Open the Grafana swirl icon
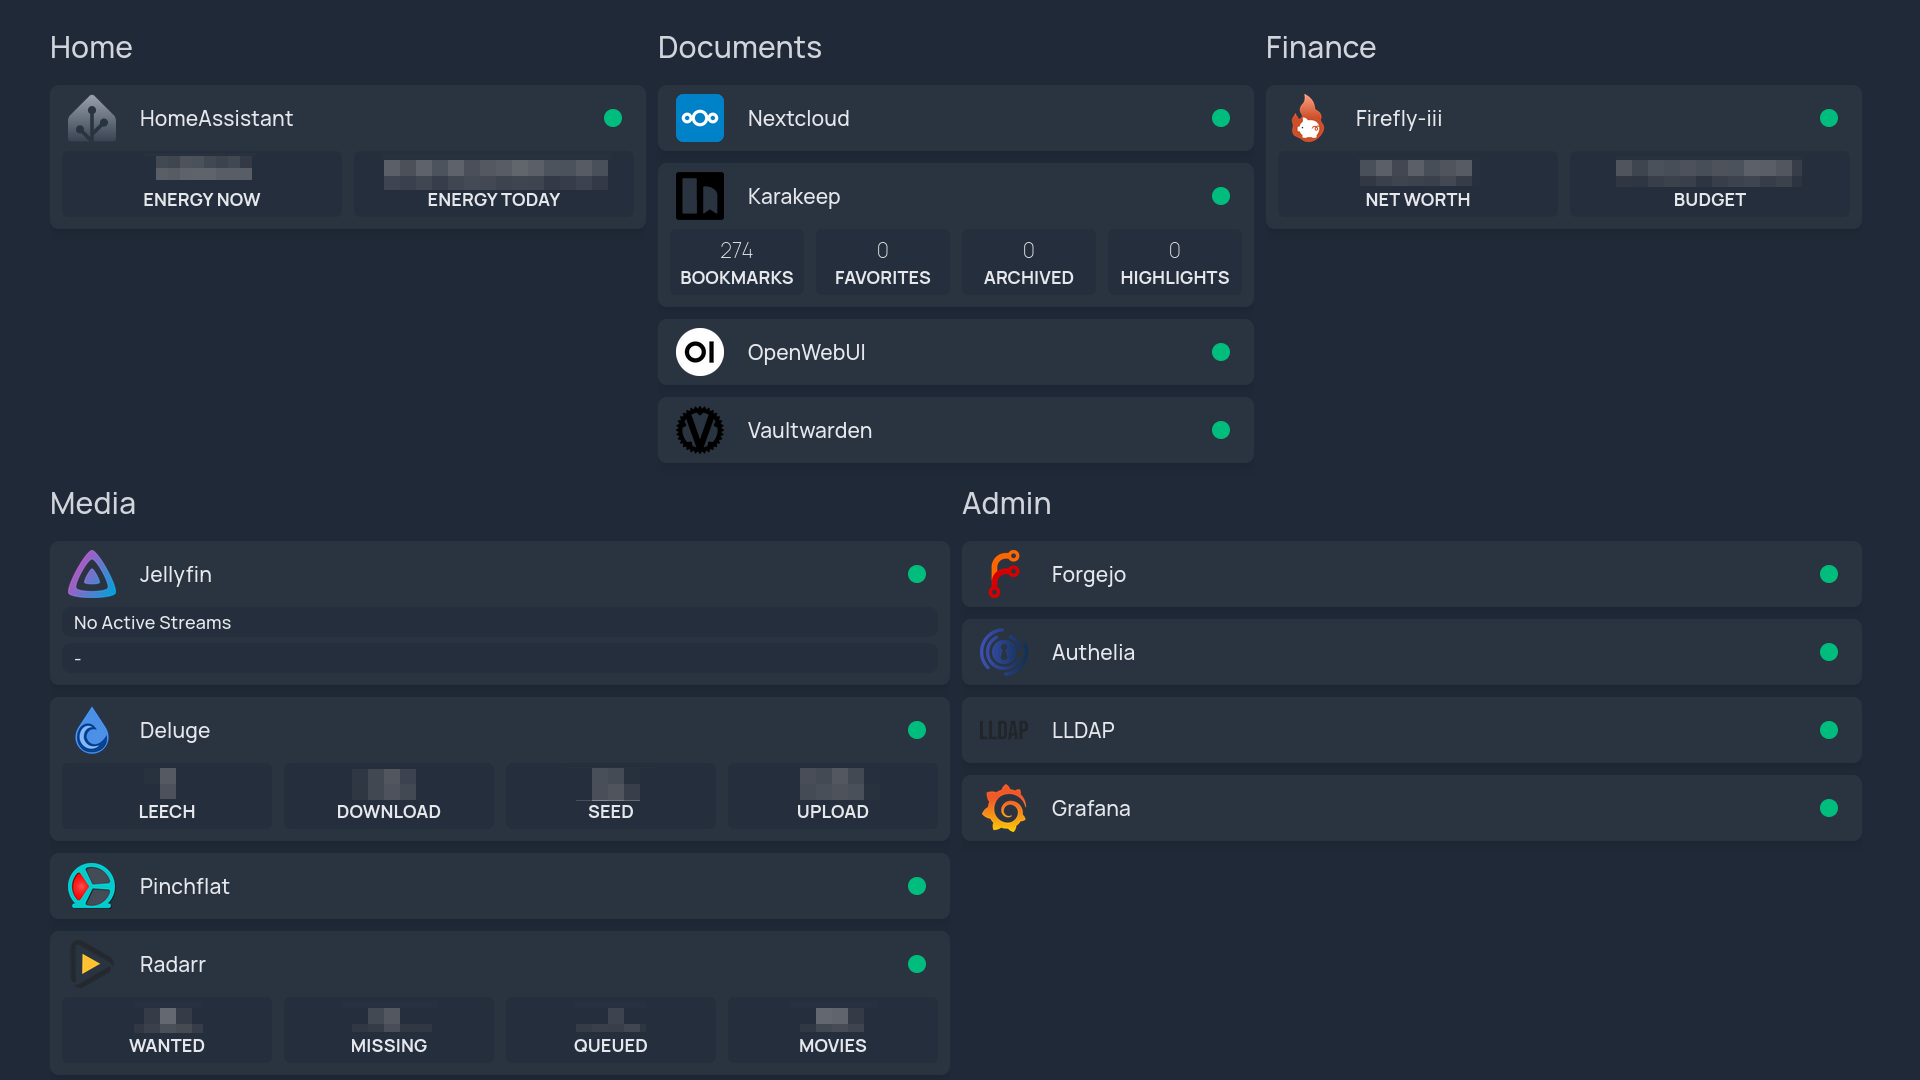This screenshot has height=1080, width=1920. click(1004, 808)
